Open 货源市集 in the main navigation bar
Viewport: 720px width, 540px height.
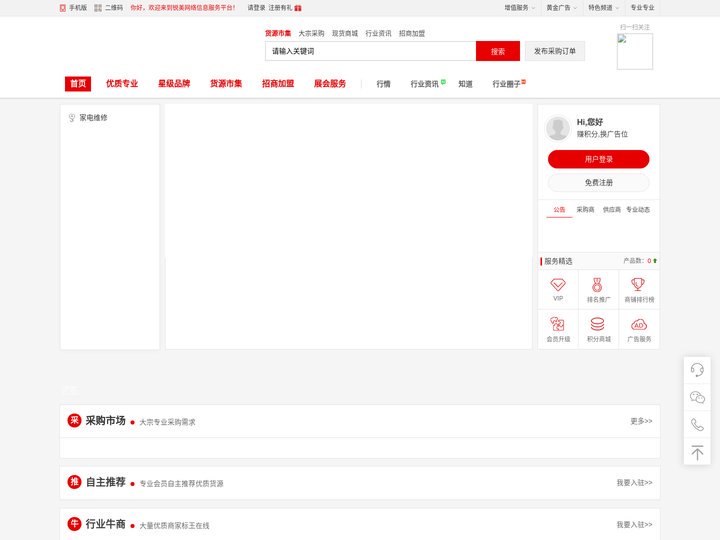tap(226, 84)
